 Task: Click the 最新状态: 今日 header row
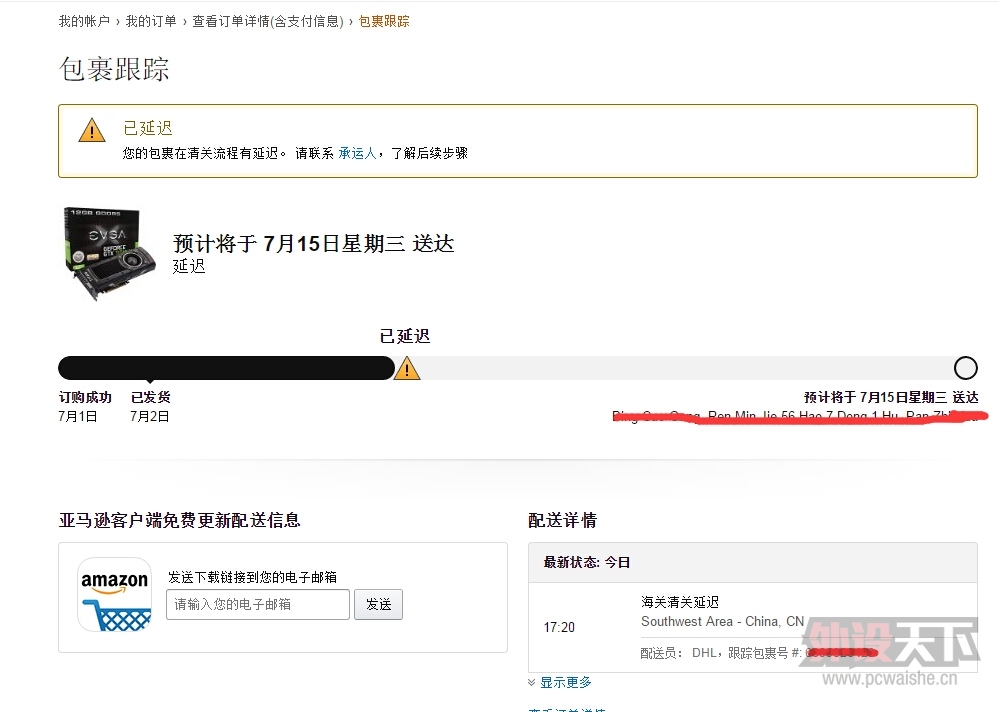(587, 563)
